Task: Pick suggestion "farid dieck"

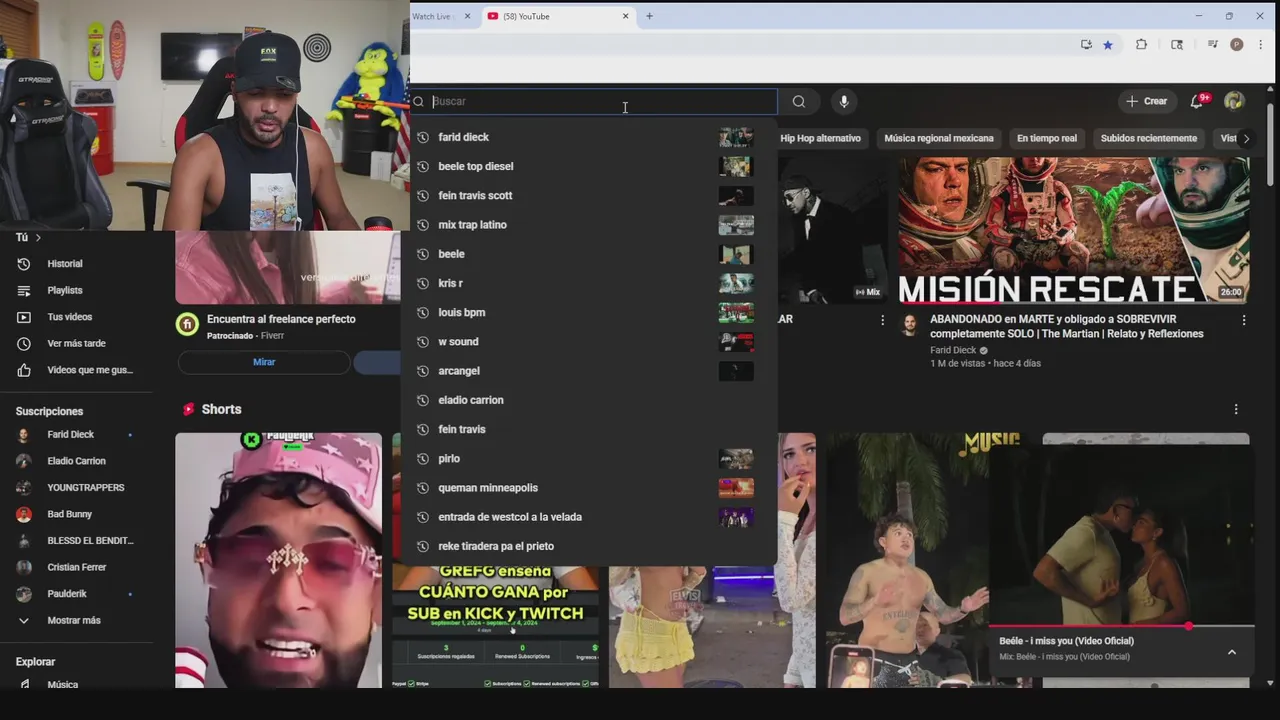Action: pos(589,137)
